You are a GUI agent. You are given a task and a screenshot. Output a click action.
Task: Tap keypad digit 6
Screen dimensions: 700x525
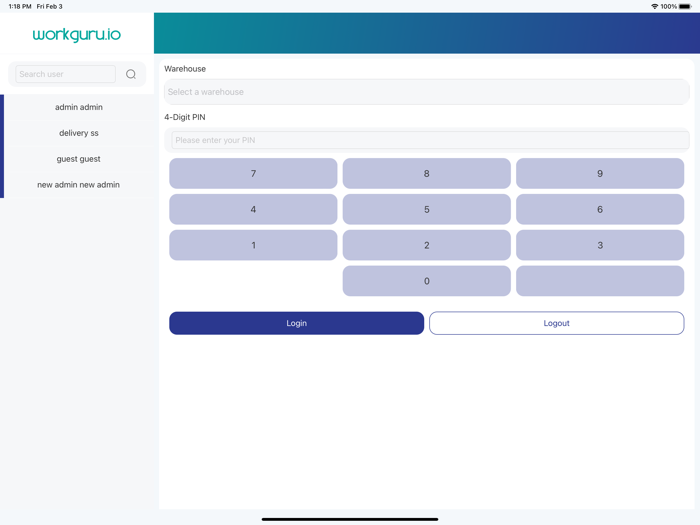600,209
